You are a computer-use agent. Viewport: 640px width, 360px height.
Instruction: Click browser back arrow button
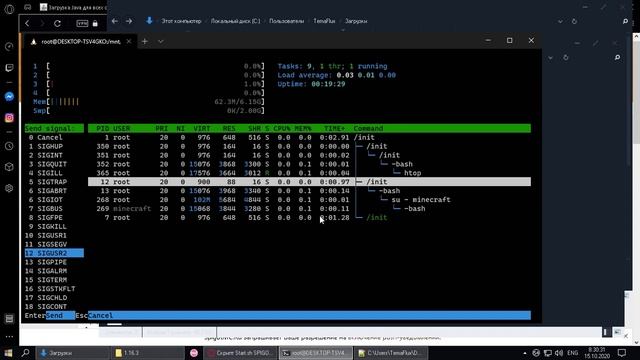click(x=27, y=23)
